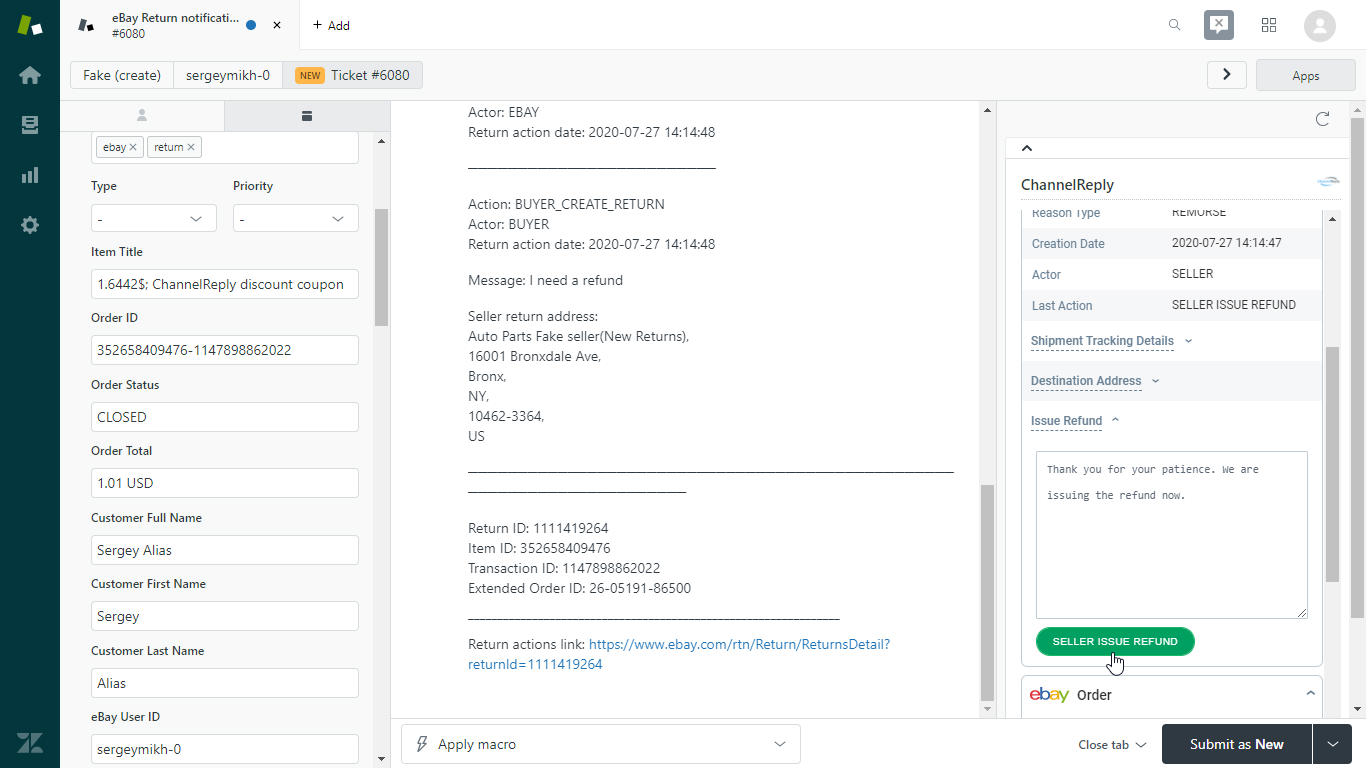Viewport: 1366px width, 768px height.
Task: Click the left fields panel scrollbar
Action: 381,267
